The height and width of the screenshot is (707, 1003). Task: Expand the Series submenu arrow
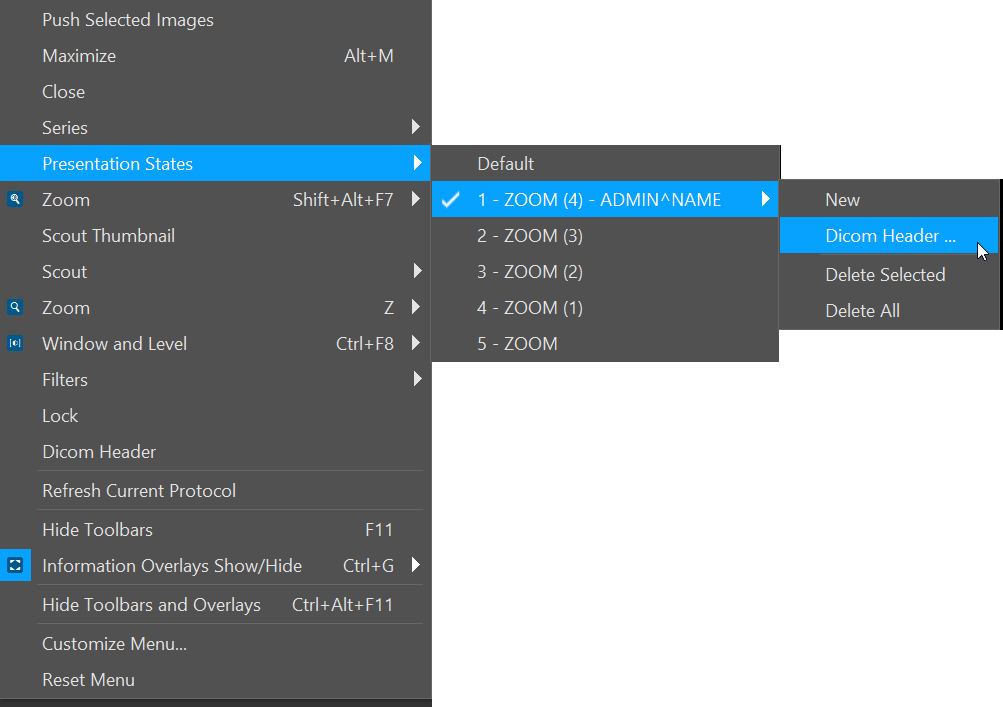pos(416,127)
